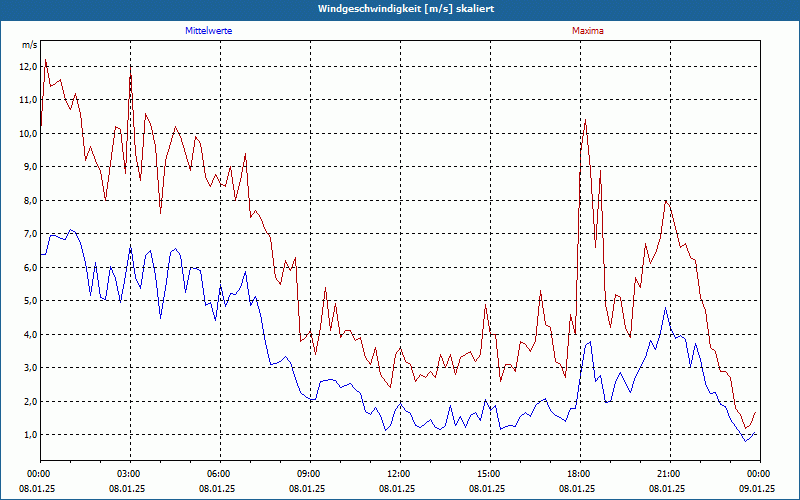Click the chart title 'Windgeschwindigkeit [m/s] skaliert'
Screen dimensions: 800x500
click(x=406, y=9)
